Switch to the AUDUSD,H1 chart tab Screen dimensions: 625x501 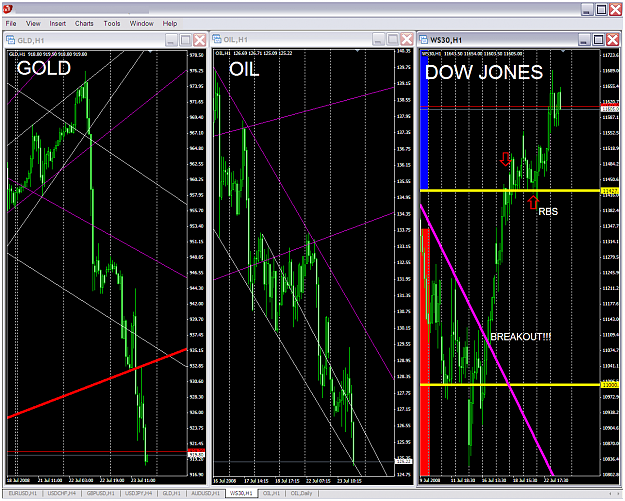pyautogui.click(x=205, y=493)
